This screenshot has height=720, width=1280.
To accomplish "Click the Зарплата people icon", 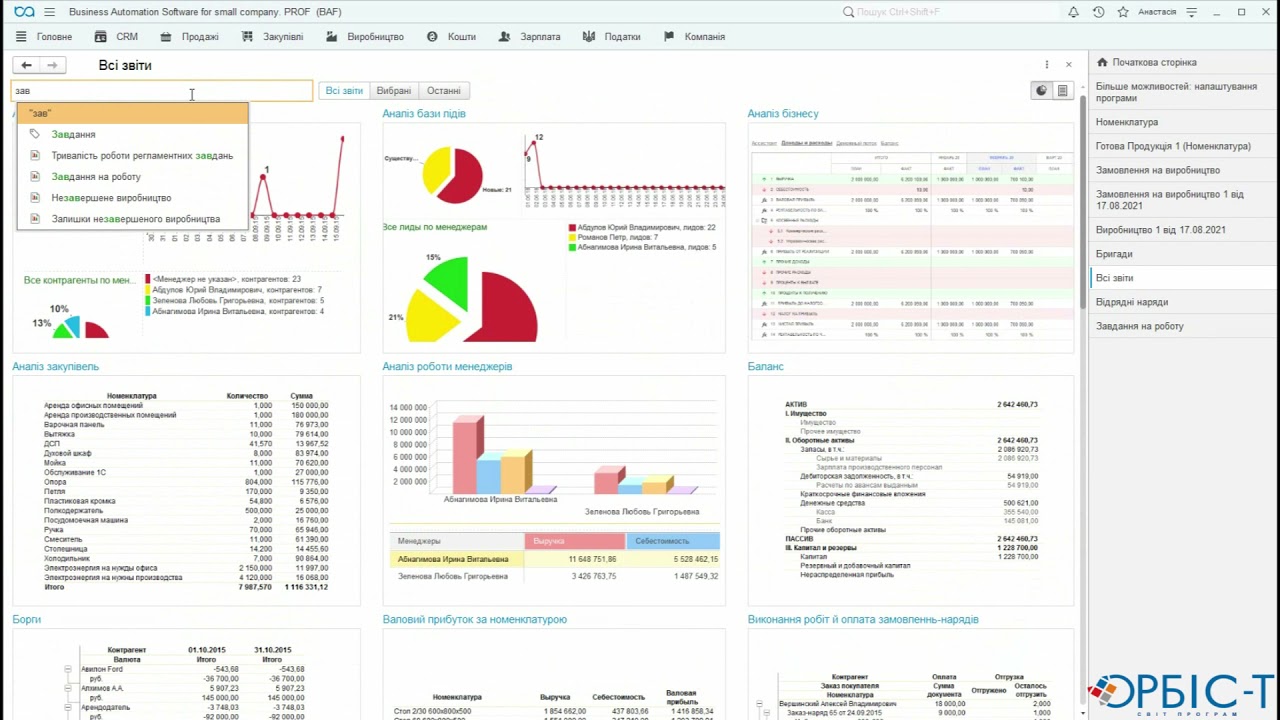I will pos(505,37).
